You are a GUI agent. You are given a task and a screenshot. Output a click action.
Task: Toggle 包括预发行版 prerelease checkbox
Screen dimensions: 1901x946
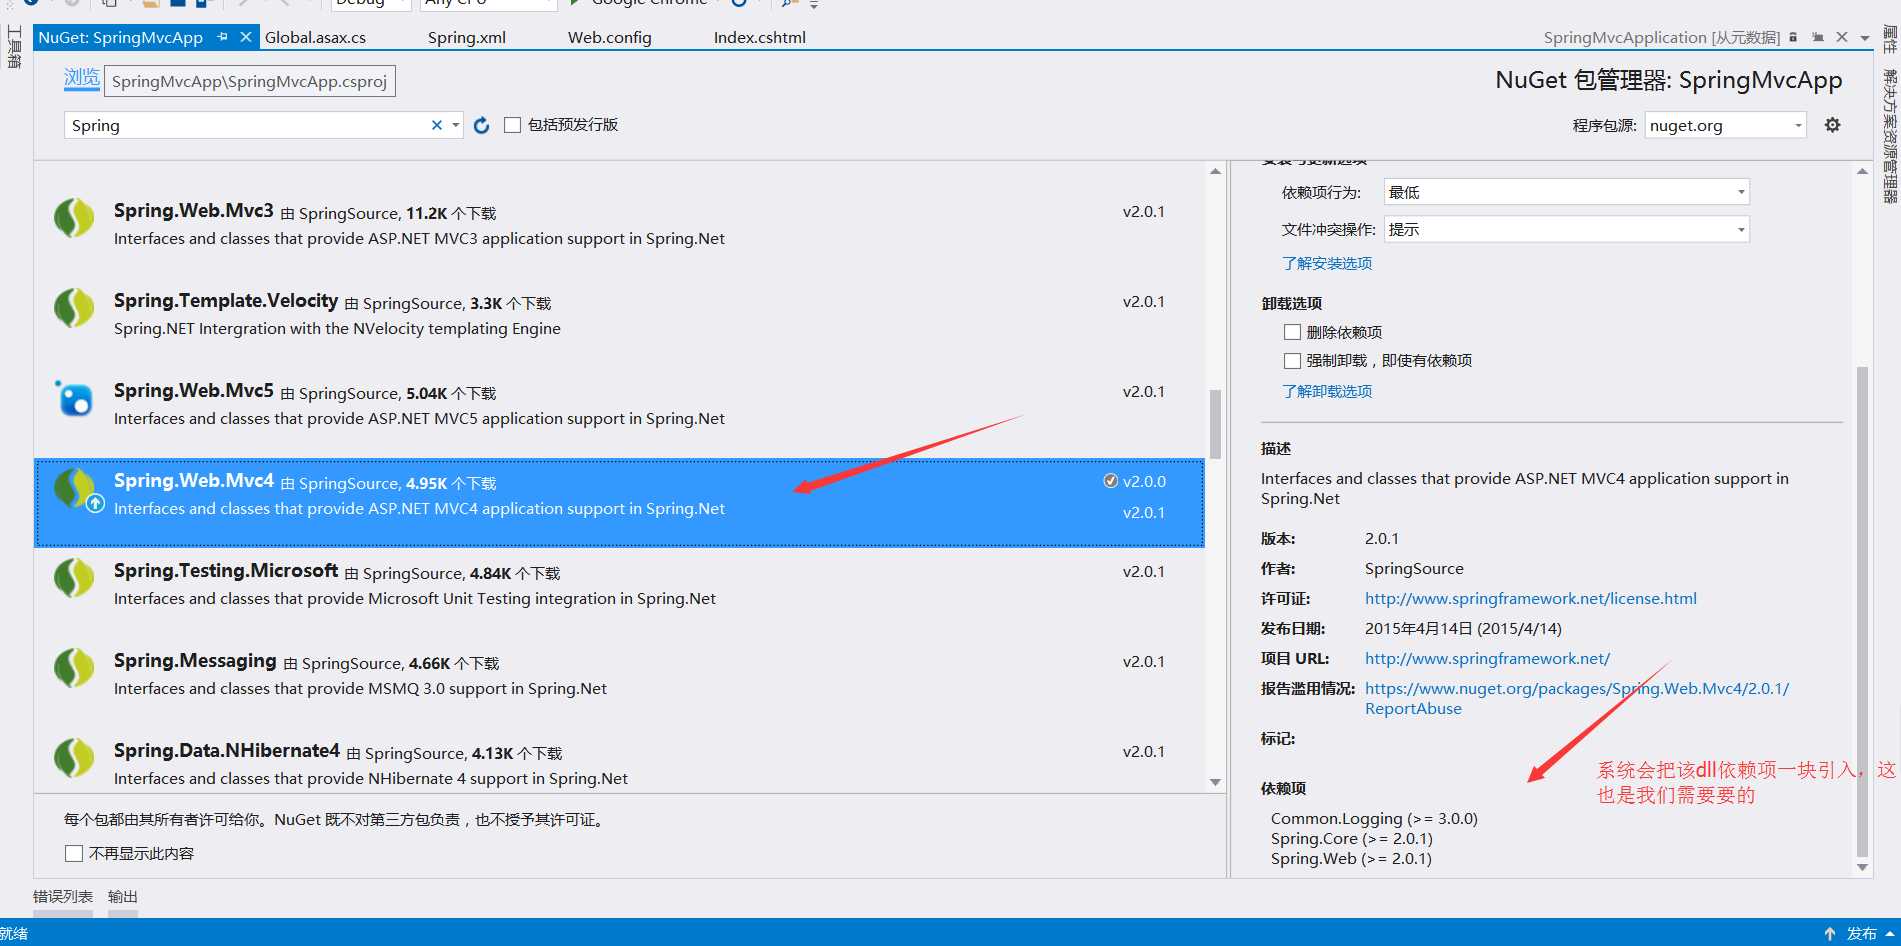pos(512,125)
